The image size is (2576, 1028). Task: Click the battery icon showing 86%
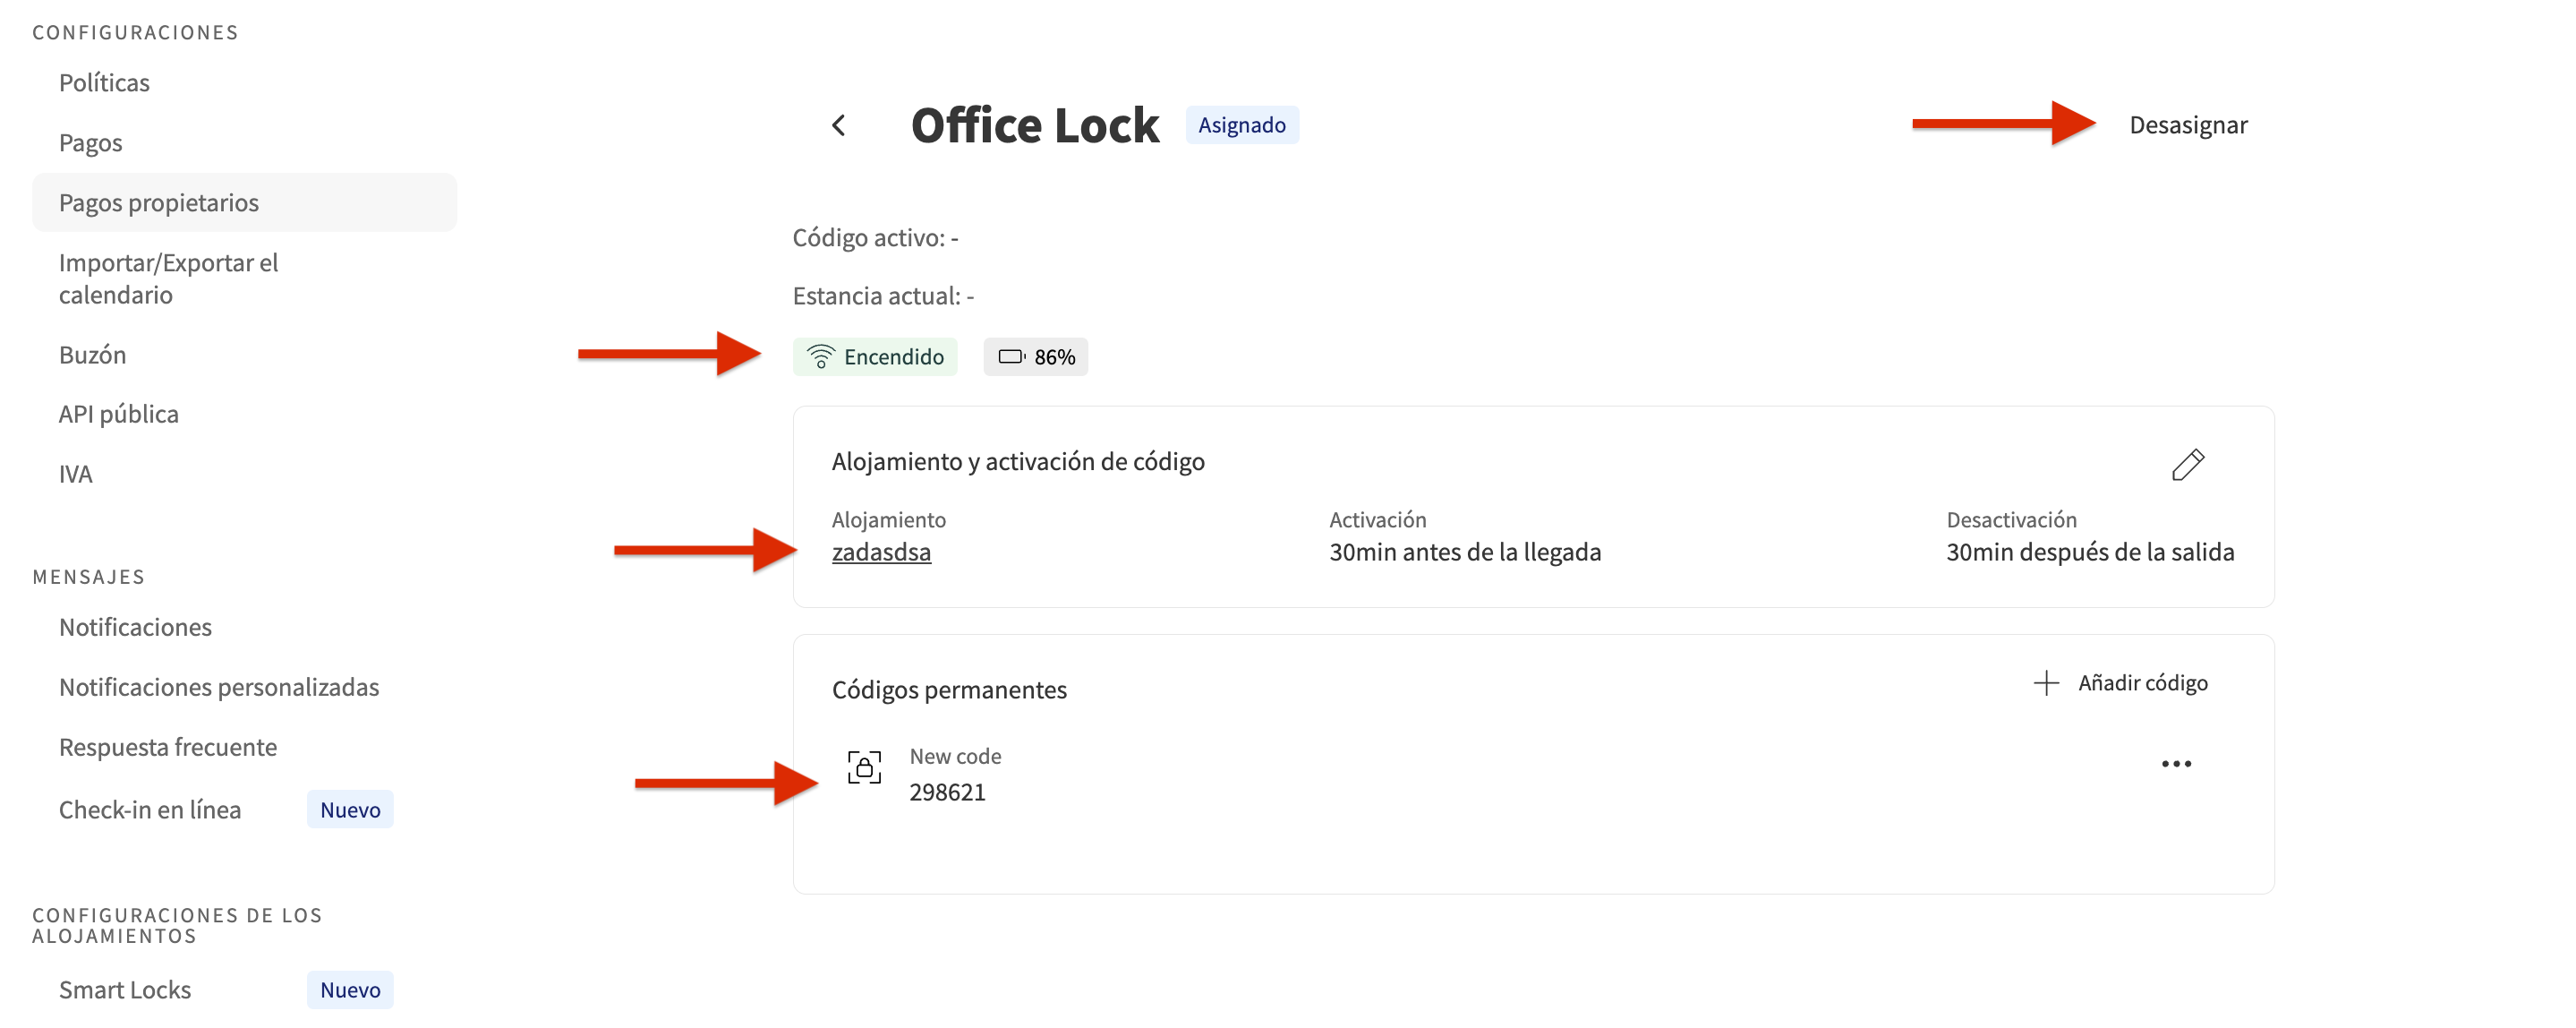(x=1011, y=357)
